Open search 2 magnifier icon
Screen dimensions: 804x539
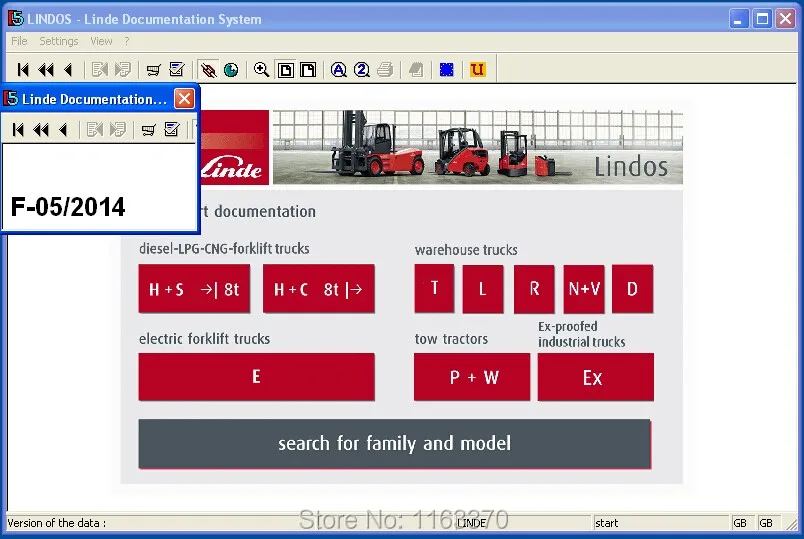362,69
